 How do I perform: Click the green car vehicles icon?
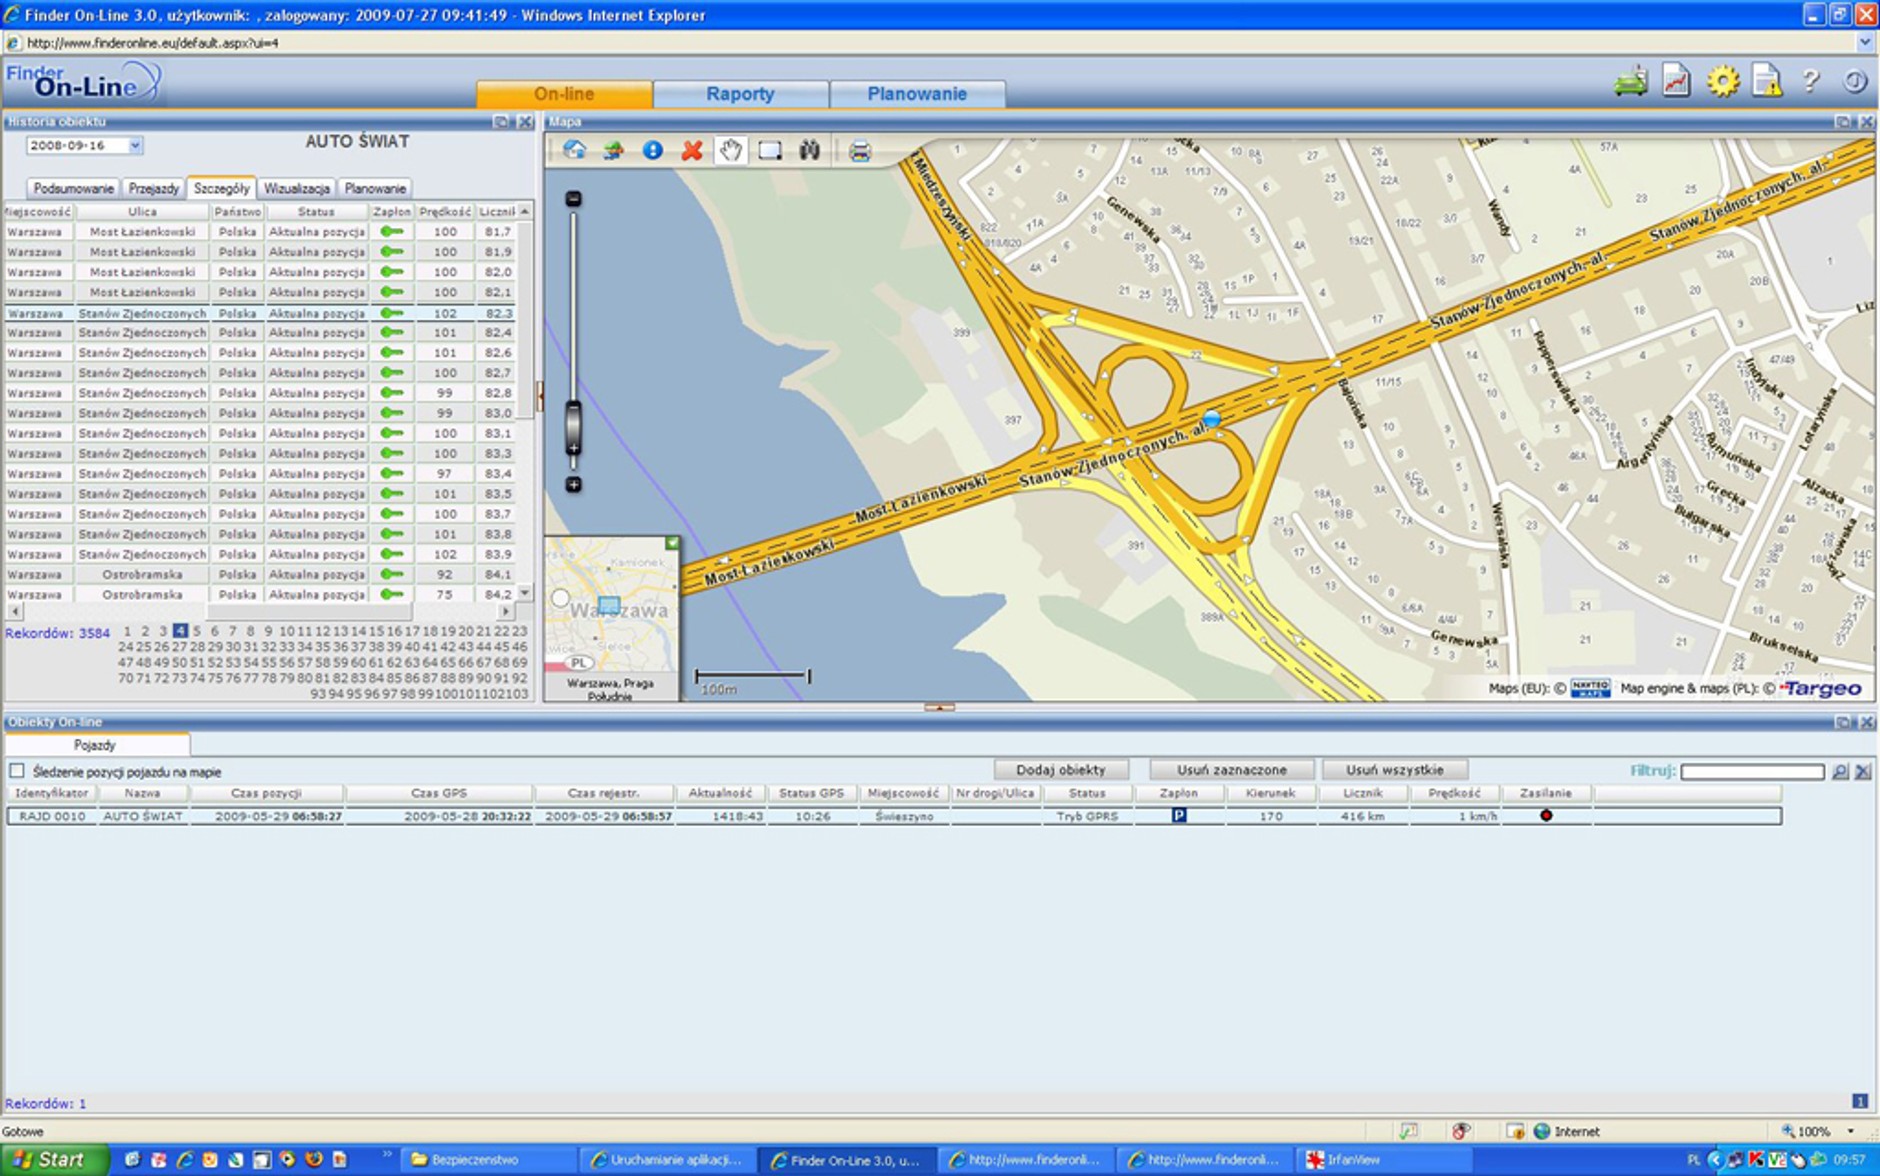tap(1631, 81)
